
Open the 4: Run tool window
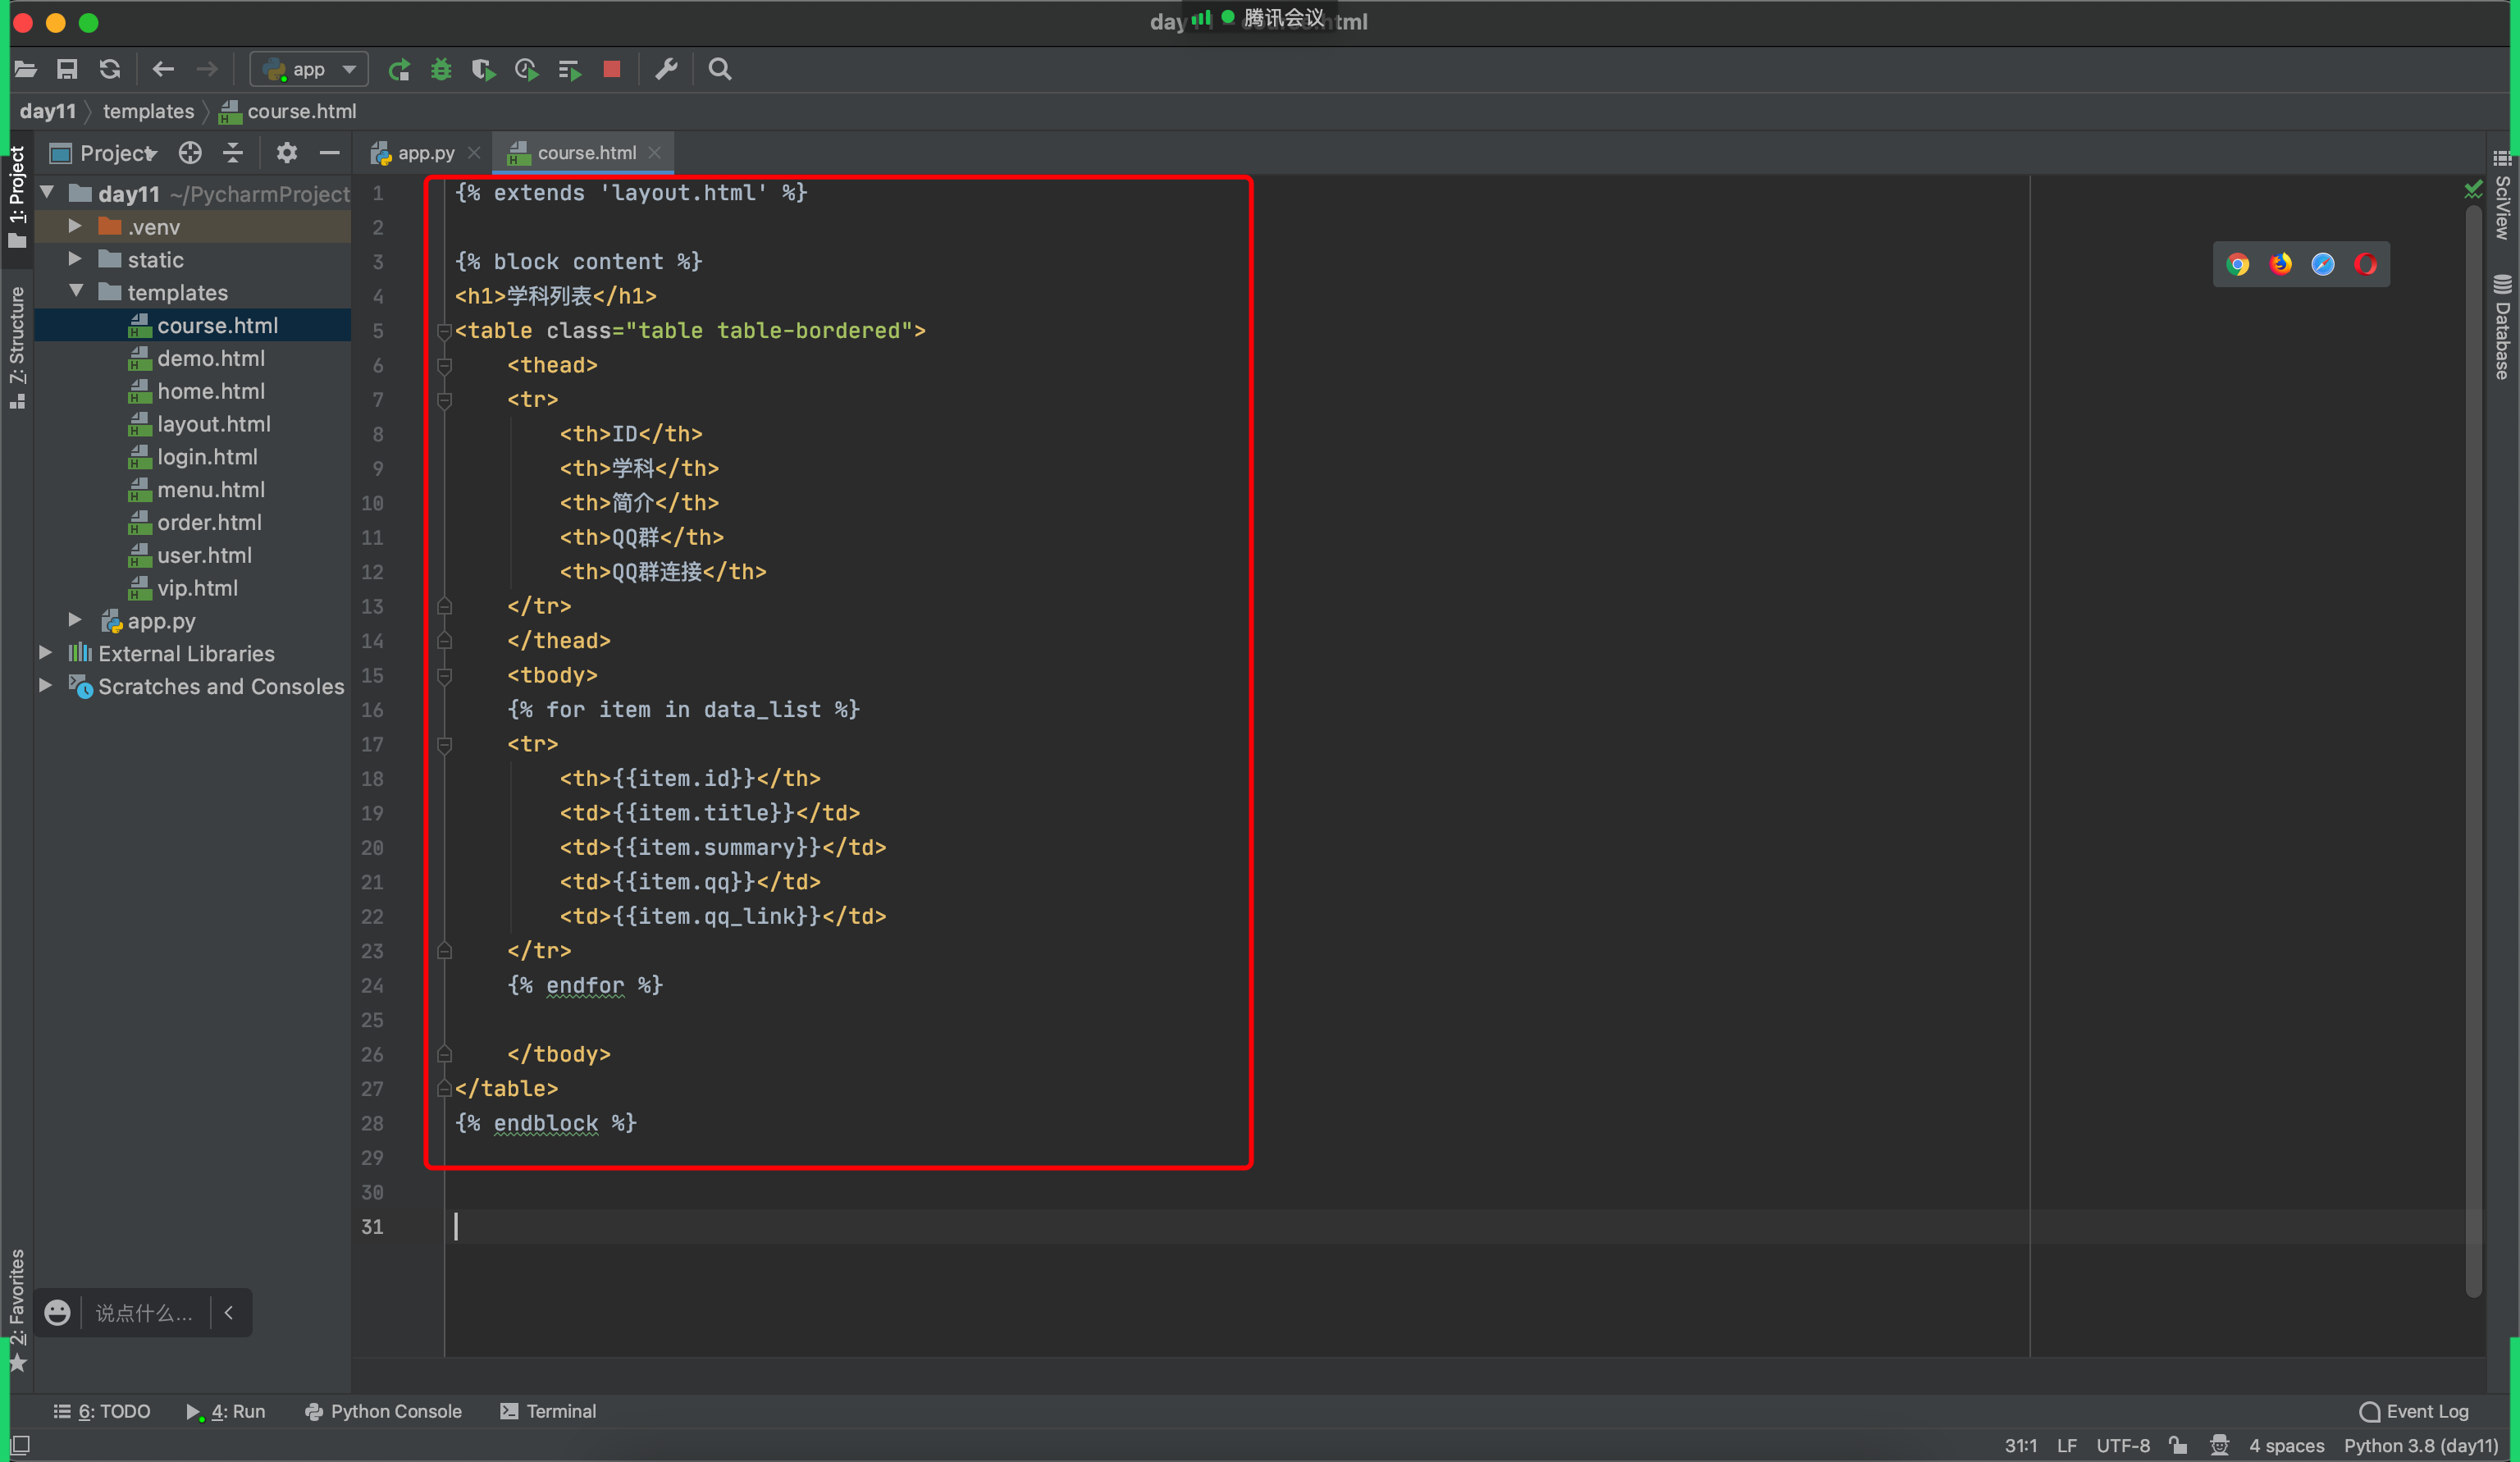point(226,1411)
